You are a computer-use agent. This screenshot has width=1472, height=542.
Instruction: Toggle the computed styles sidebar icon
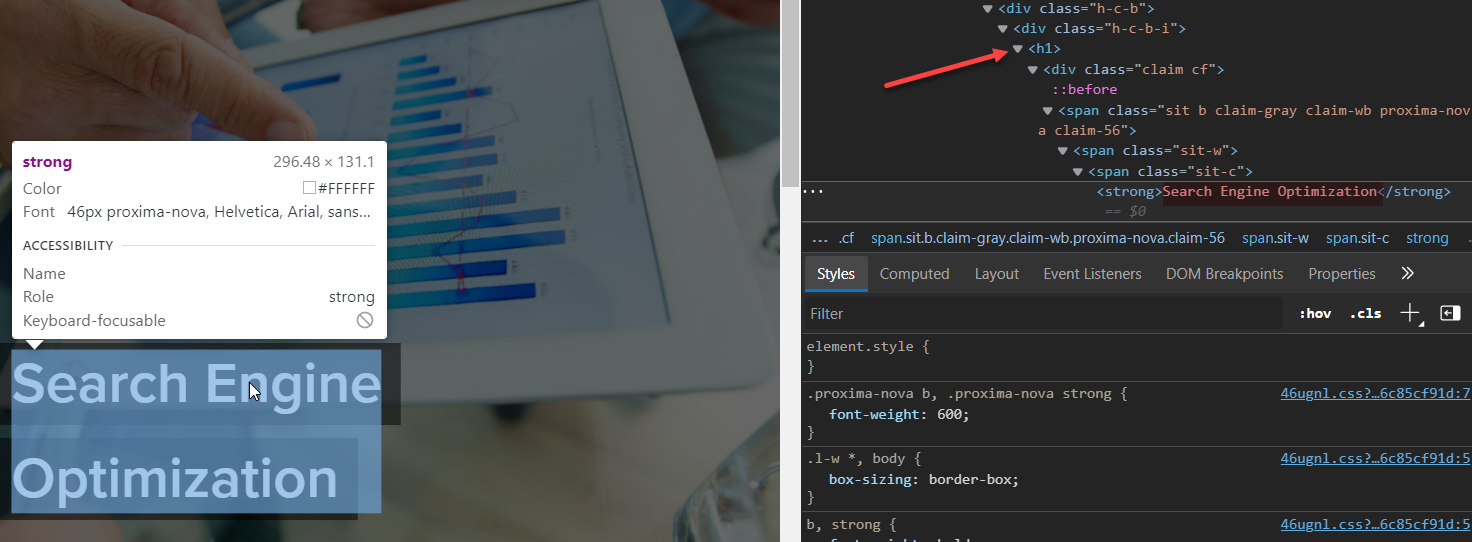point(1450,313)
